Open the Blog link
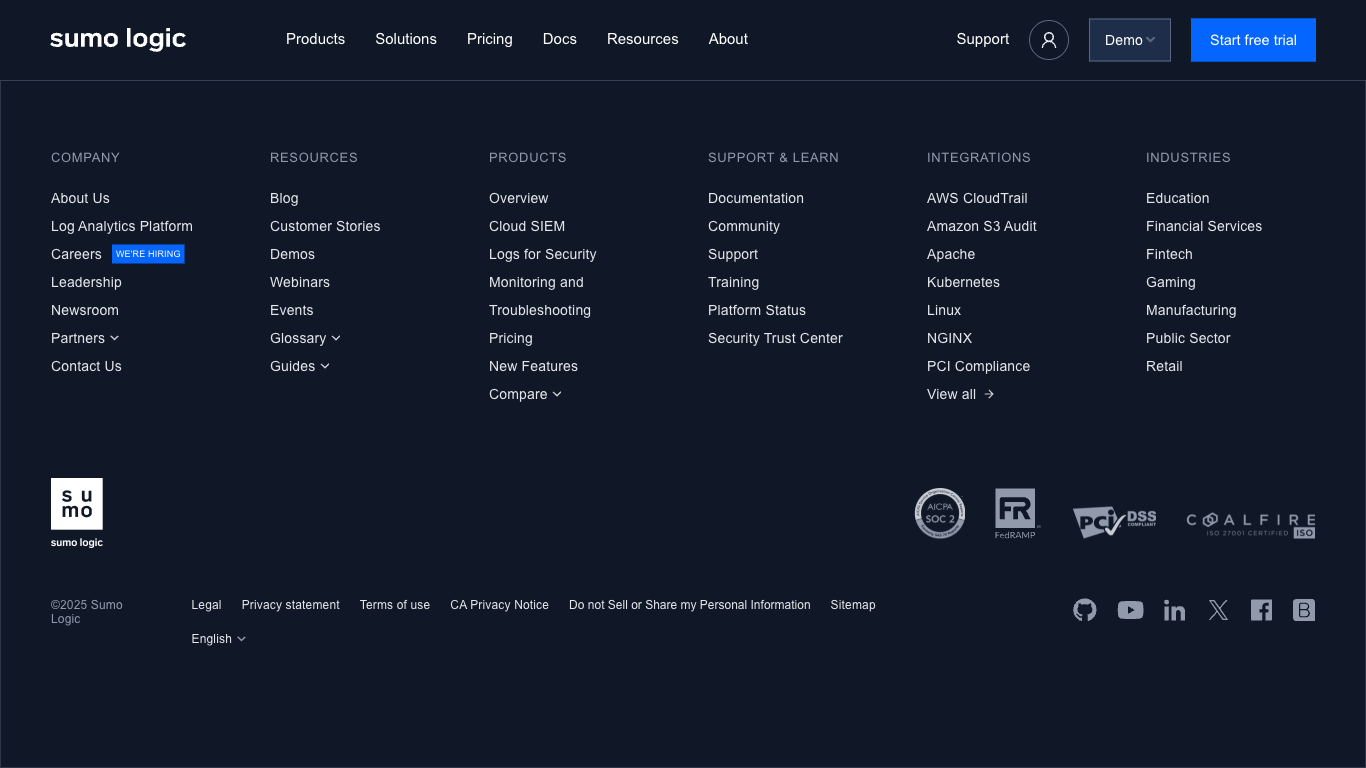 284,198
